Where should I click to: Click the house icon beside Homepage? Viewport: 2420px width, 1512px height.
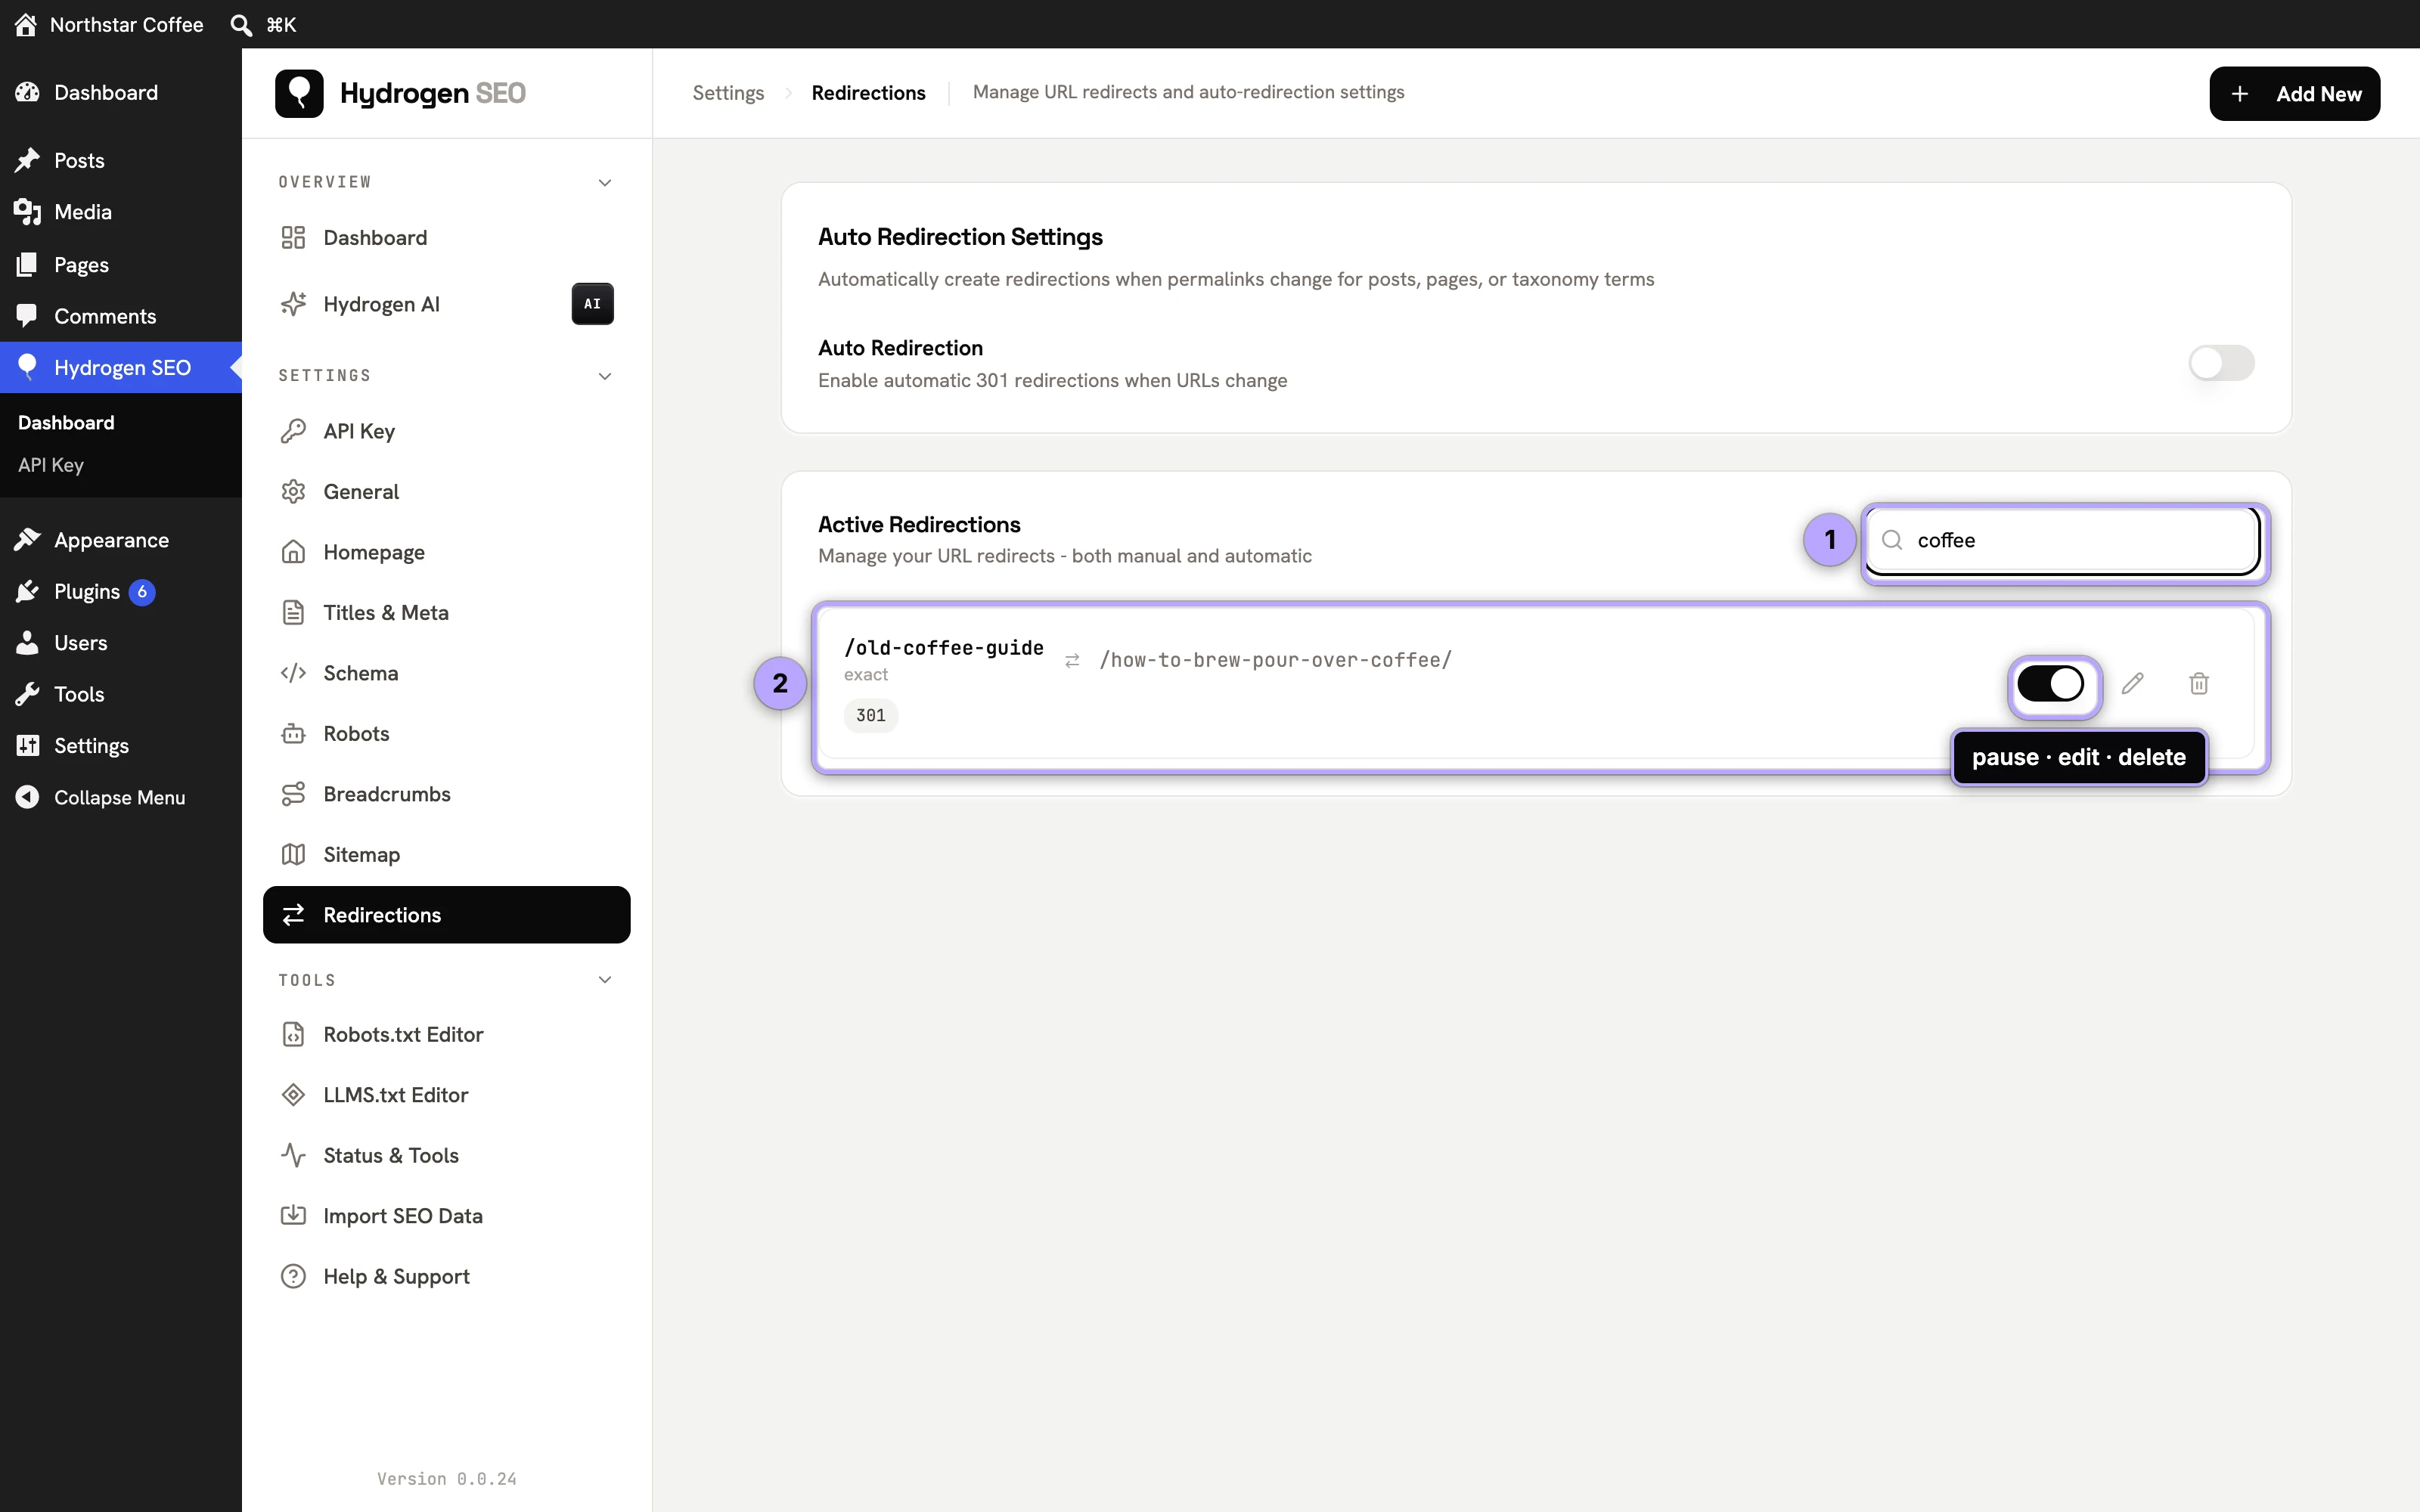click(293, 552)
